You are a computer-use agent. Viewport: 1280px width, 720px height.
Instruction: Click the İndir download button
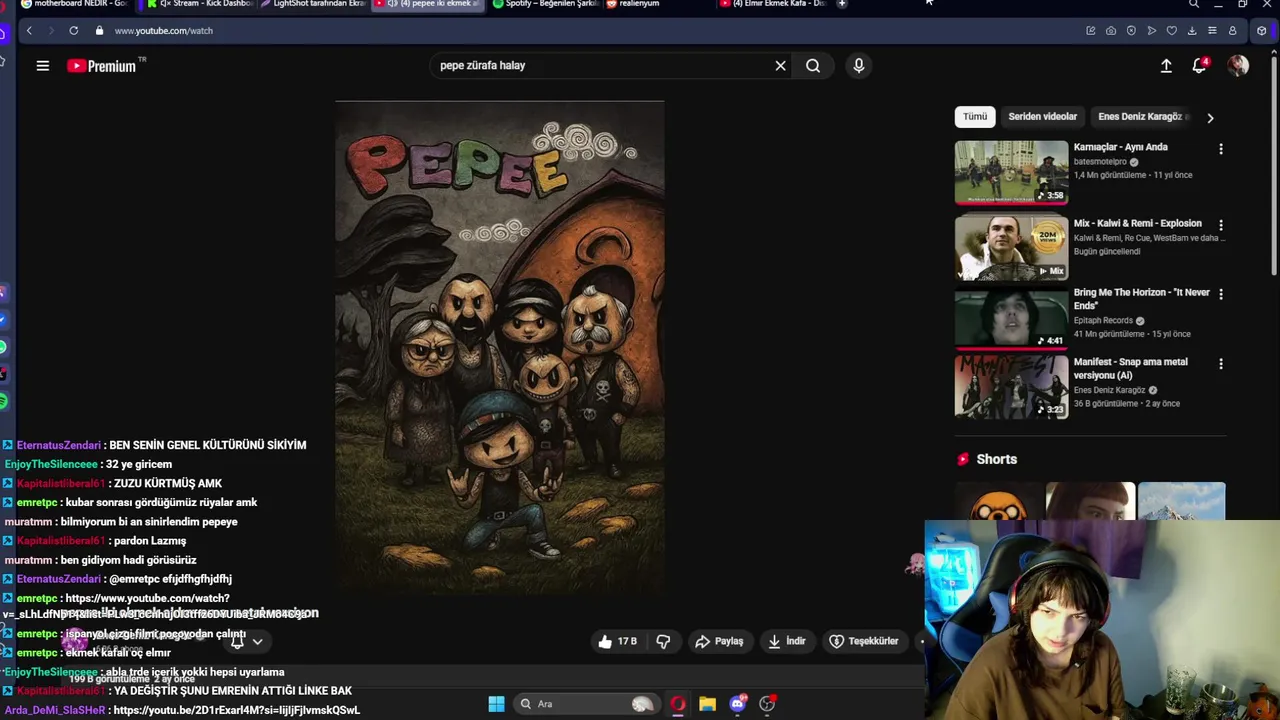(787, 641)
